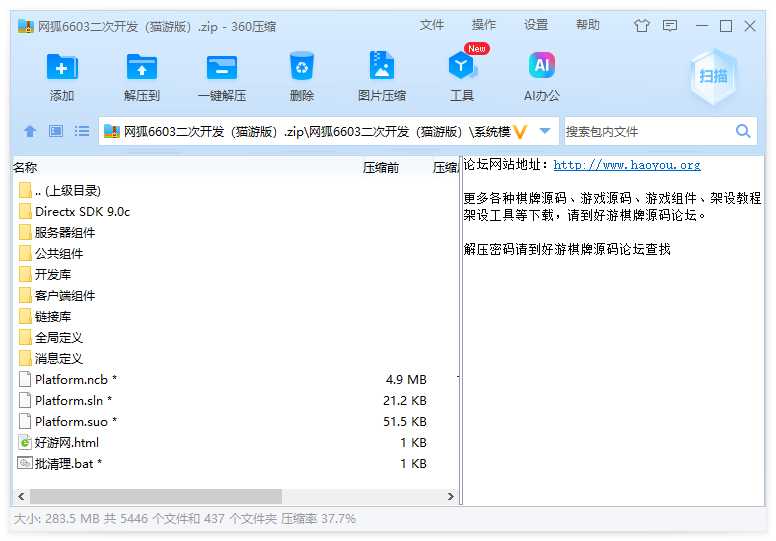Open the address bar path dropdown arrow
The image size is (776, 541).
[x=545, y=131]
